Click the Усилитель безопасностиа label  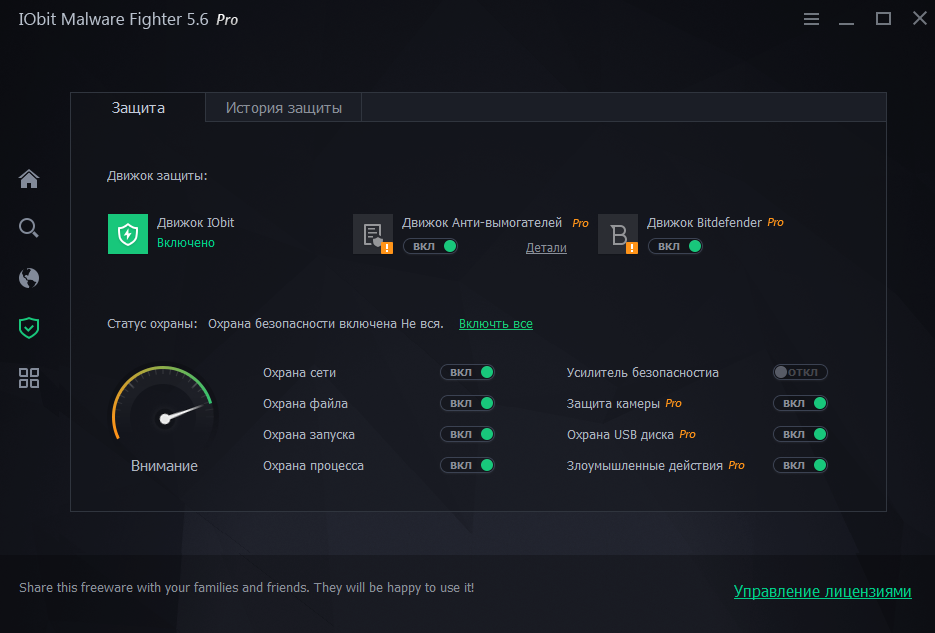[x=642, y=373]
